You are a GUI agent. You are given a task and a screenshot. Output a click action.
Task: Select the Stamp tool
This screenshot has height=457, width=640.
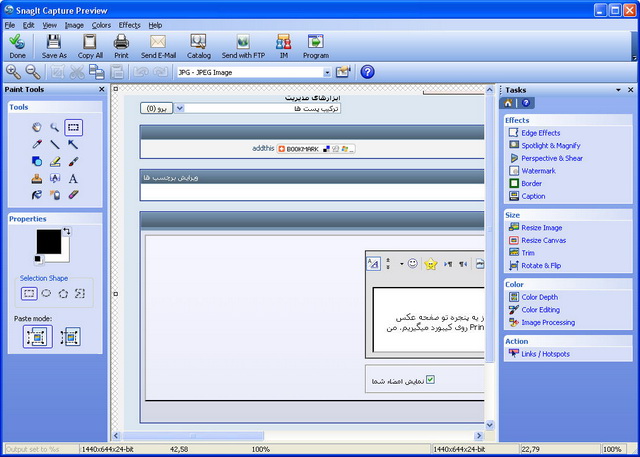pos(37,178)
